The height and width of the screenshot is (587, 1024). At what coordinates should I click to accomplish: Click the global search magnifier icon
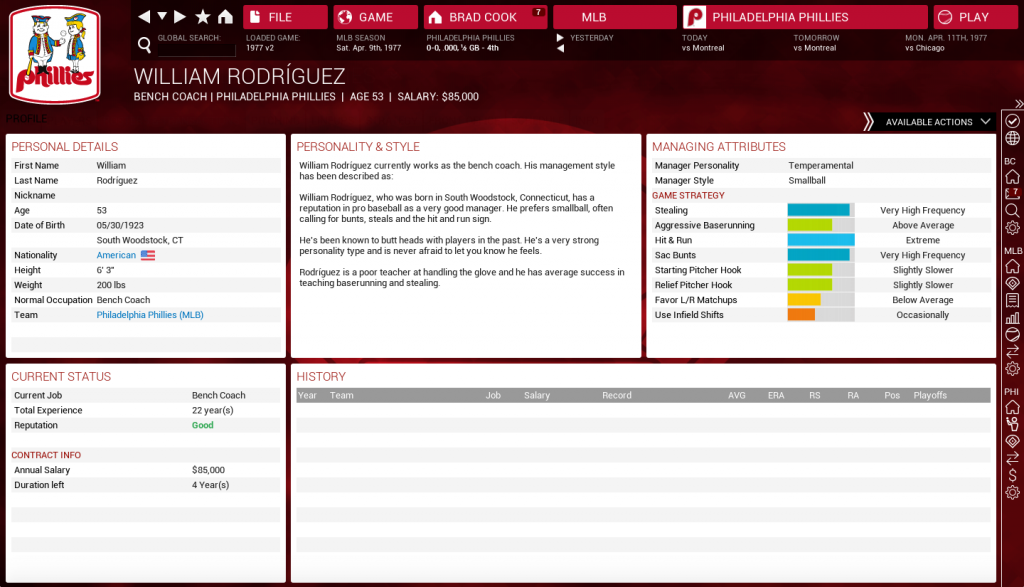pos(144,44)
